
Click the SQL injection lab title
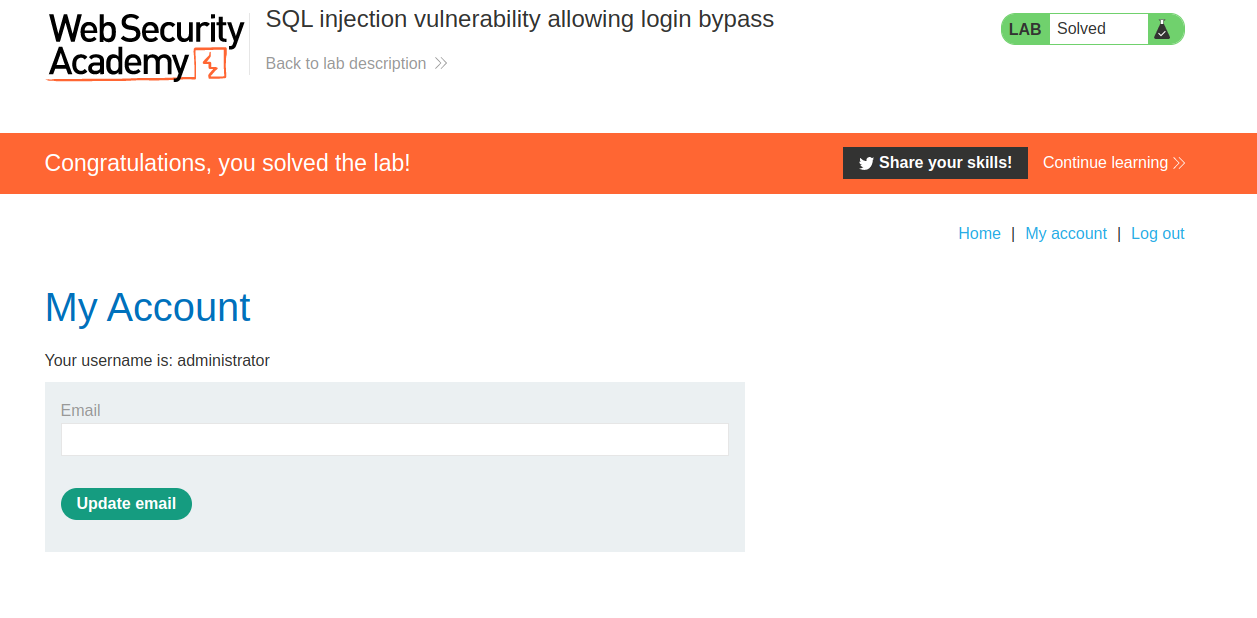click(x=519, y=19)
